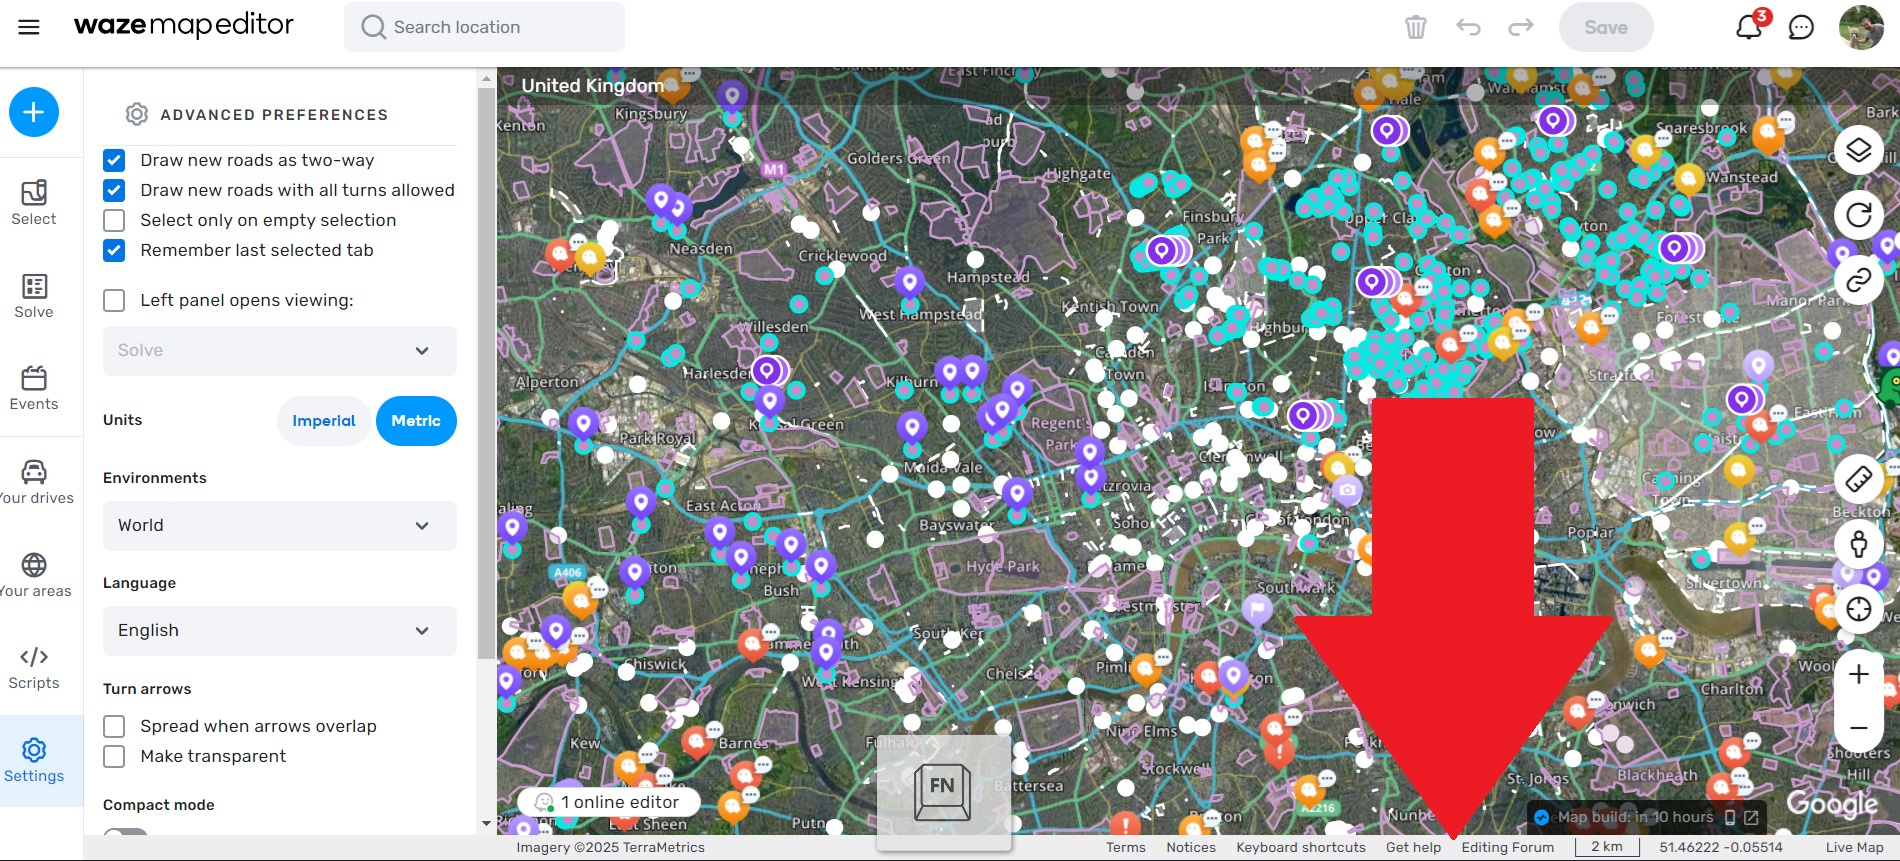Expand the left panel Solve dropdown

point(279,351)
